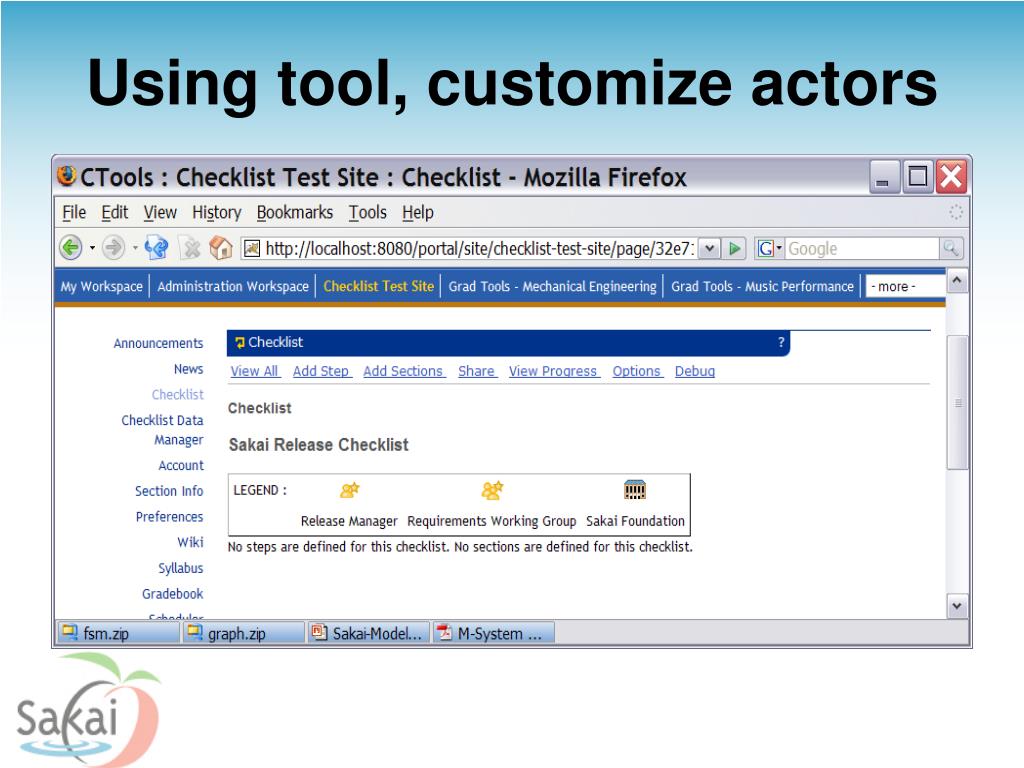Open Grad Tools - Music Performance tab
The width and height of the screenshot is (1024, 768).
(x=762, y=286)
